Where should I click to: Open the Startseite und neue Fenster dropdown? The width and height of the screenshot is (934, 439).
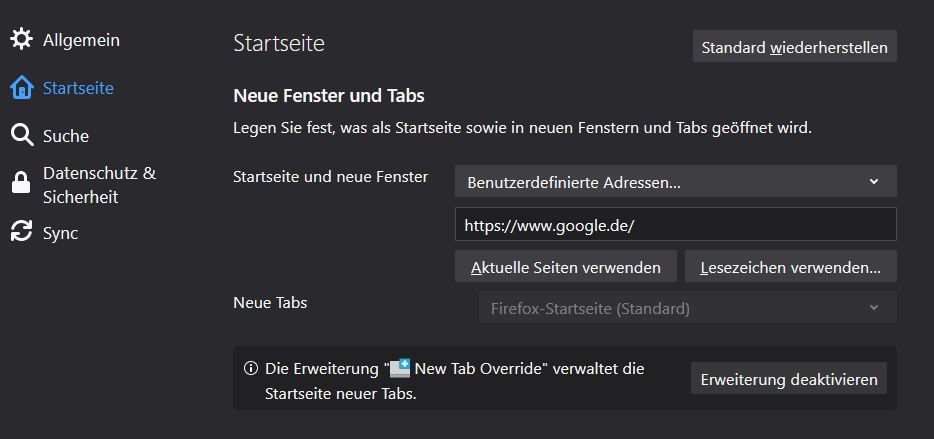(x=675, y=182)
